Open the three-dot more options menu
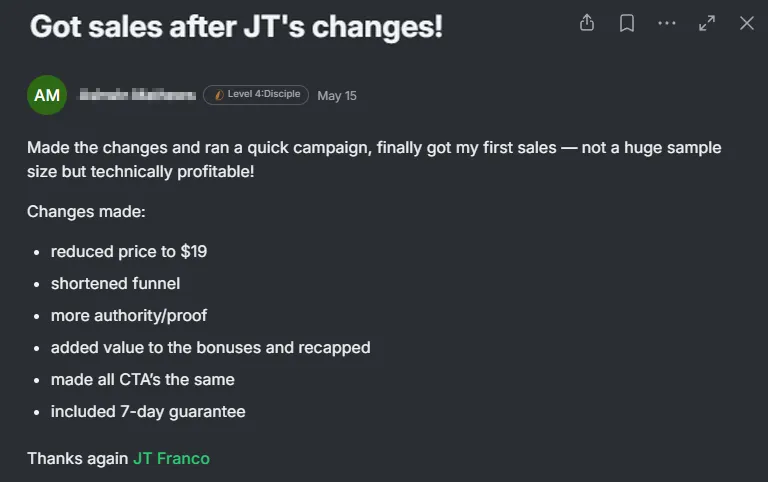Screen dimensions: 768x482 tap(667, 23)
